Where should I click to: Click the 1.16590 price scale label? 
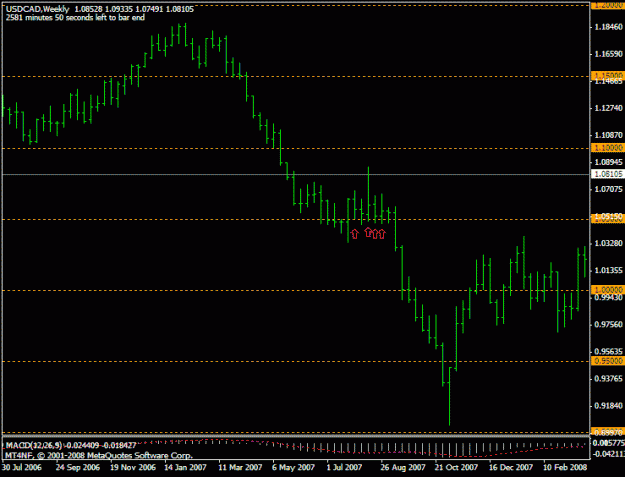point(608,54)
